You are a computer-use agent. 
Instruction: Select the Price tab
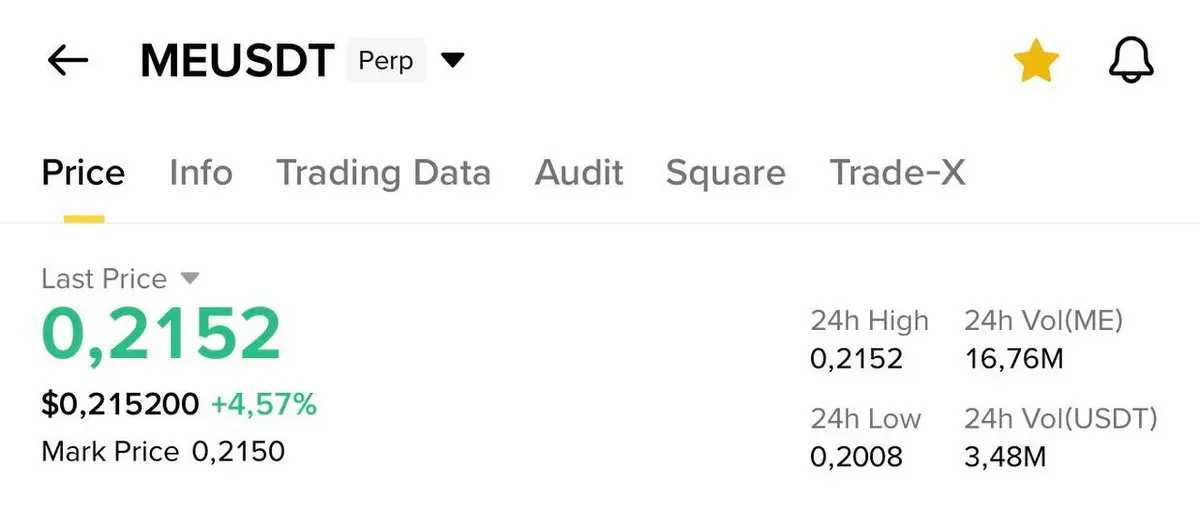coord(83,173)
